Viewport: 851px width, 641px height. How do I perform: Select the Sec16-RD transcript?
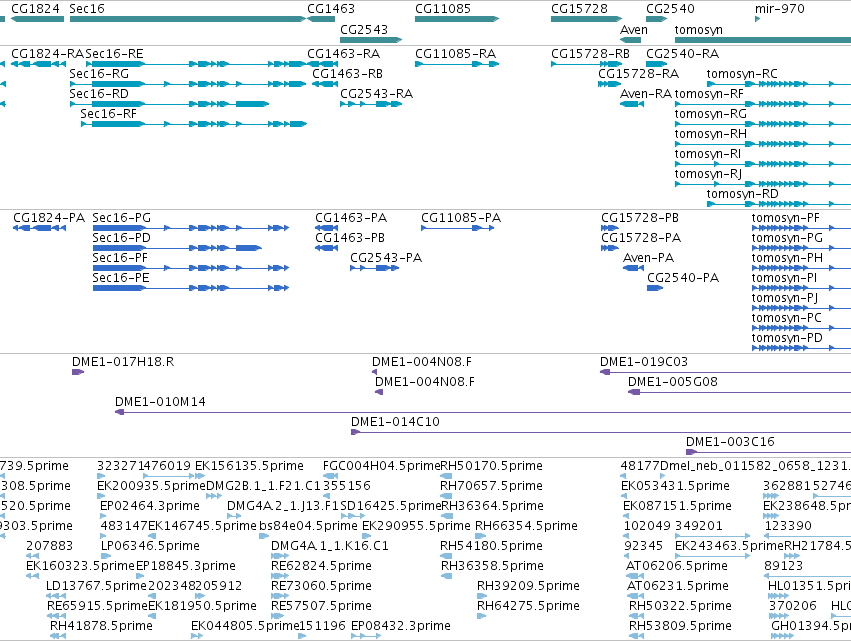(x=169, y=104)
